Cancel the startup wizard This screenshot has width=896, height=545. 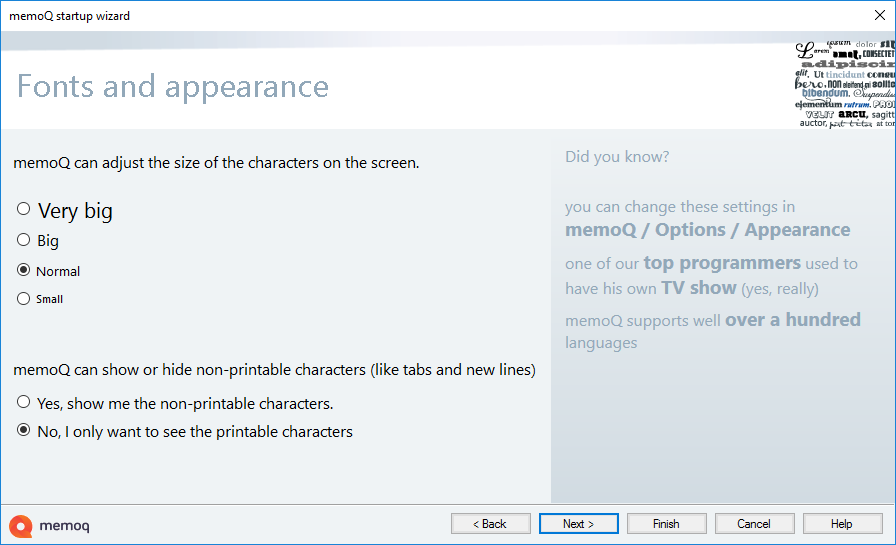(754, 524)
